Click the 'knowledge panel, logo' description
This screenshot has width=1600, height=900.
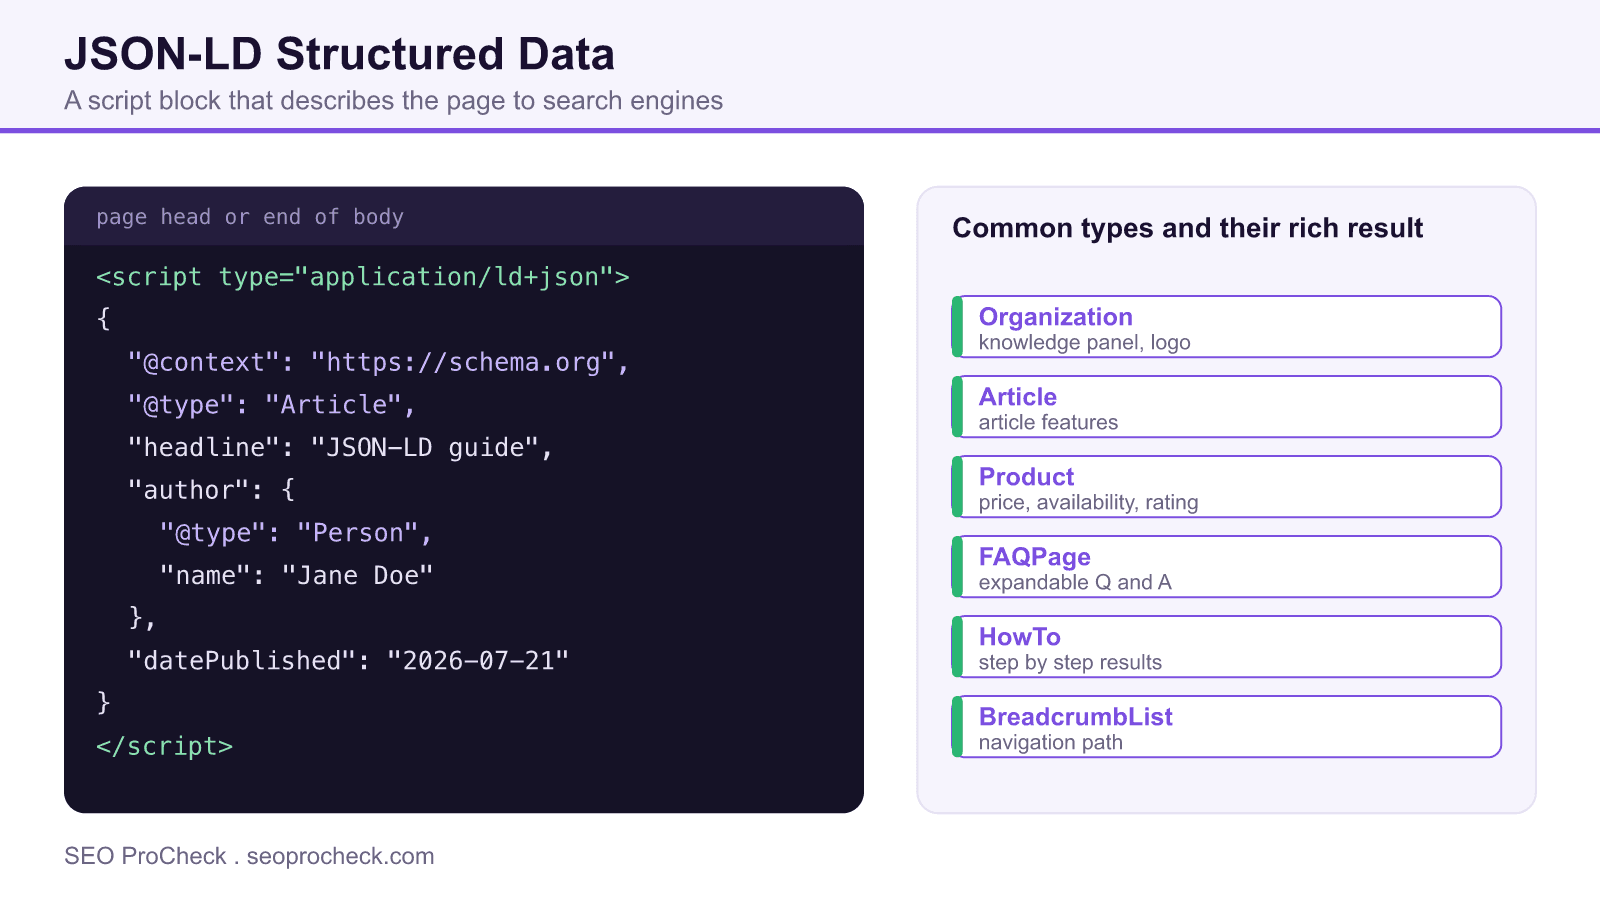click(x=1084, y=343)
